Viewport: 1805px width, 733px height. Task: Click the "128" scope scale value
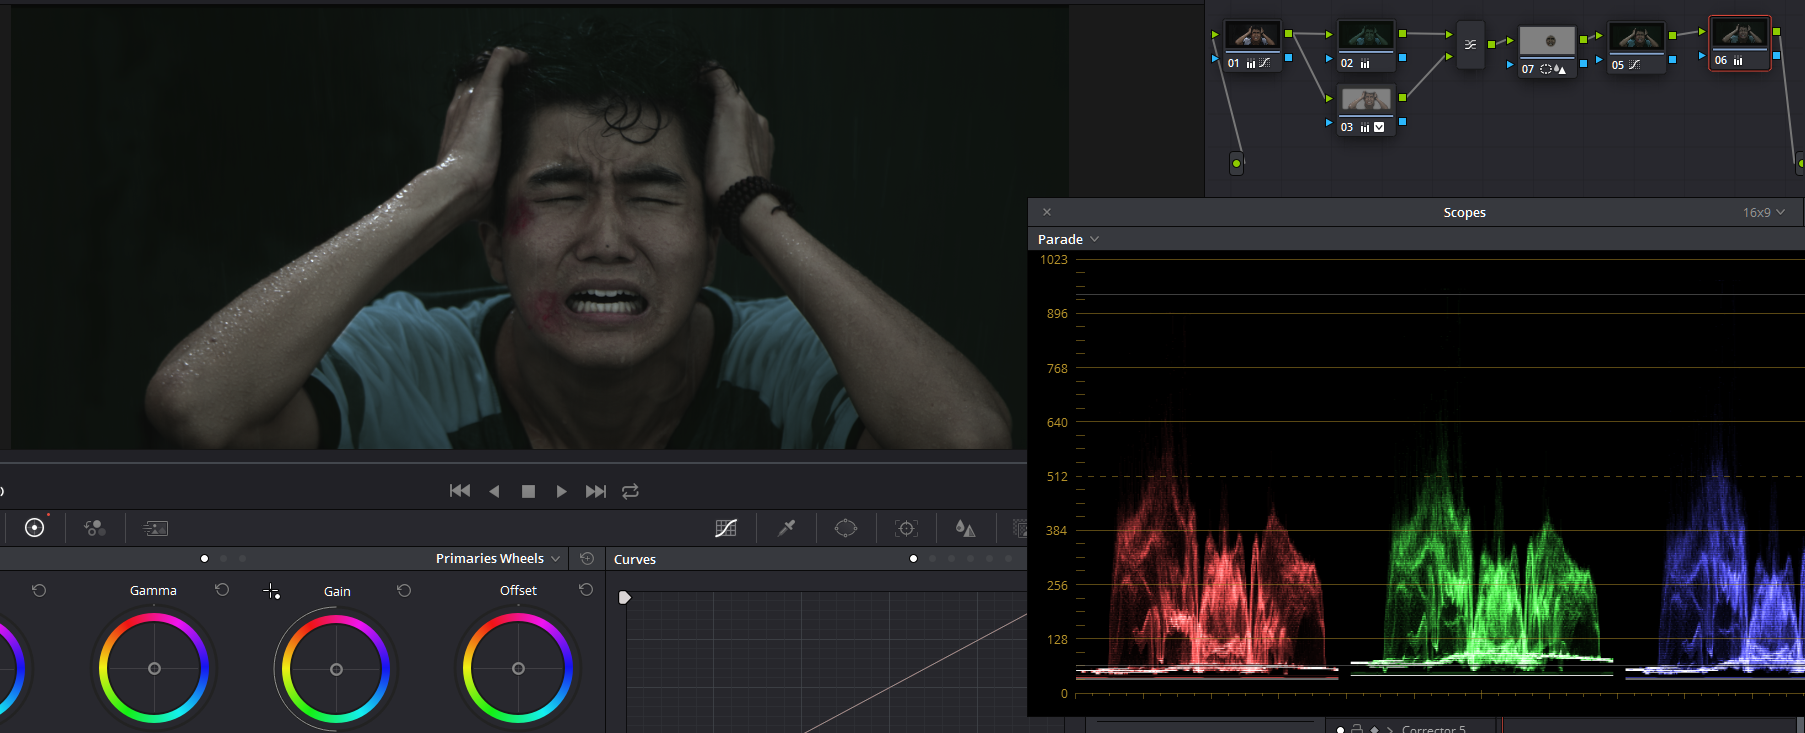(1057, 640)
